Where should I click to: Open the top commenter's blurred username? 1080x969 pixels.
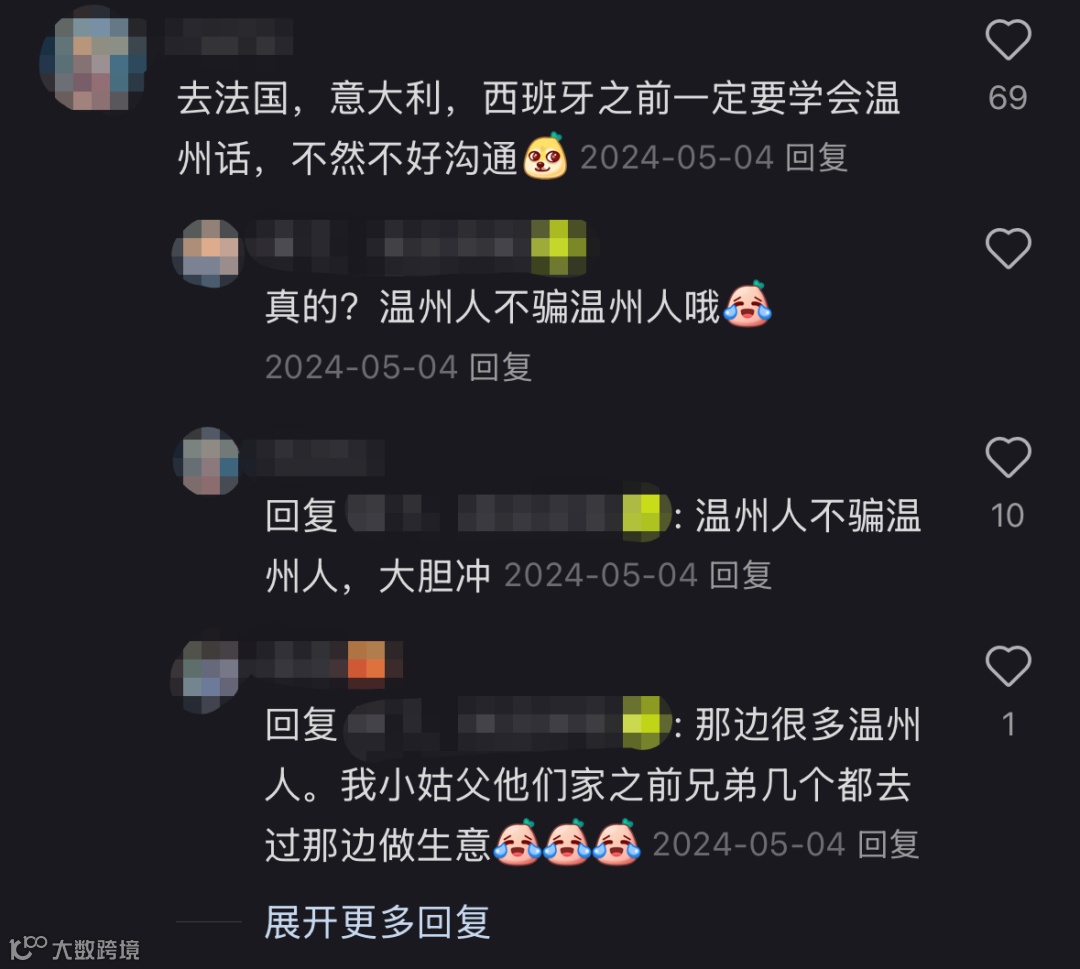pyautogui.click(x=229, y=37)
